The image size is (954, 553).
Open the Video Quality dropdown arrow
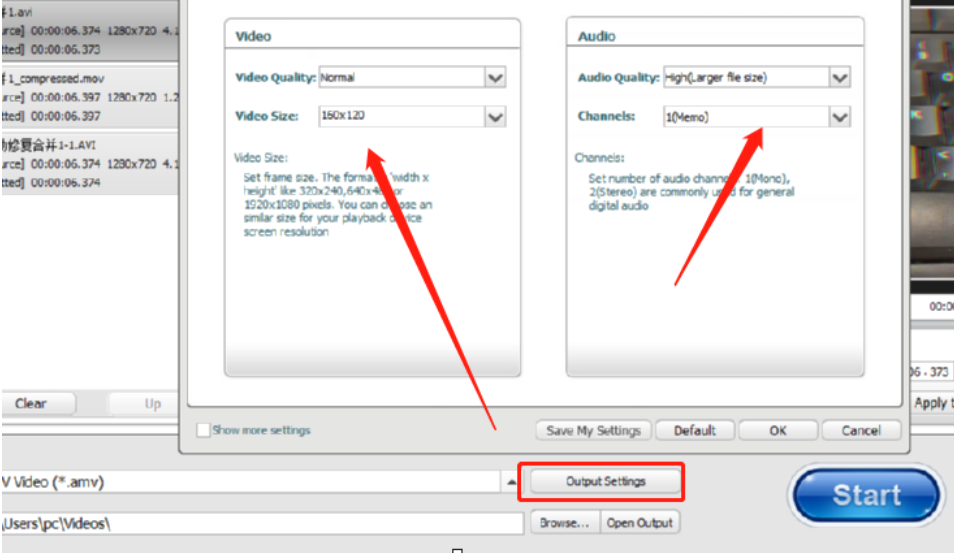point(495,78)
